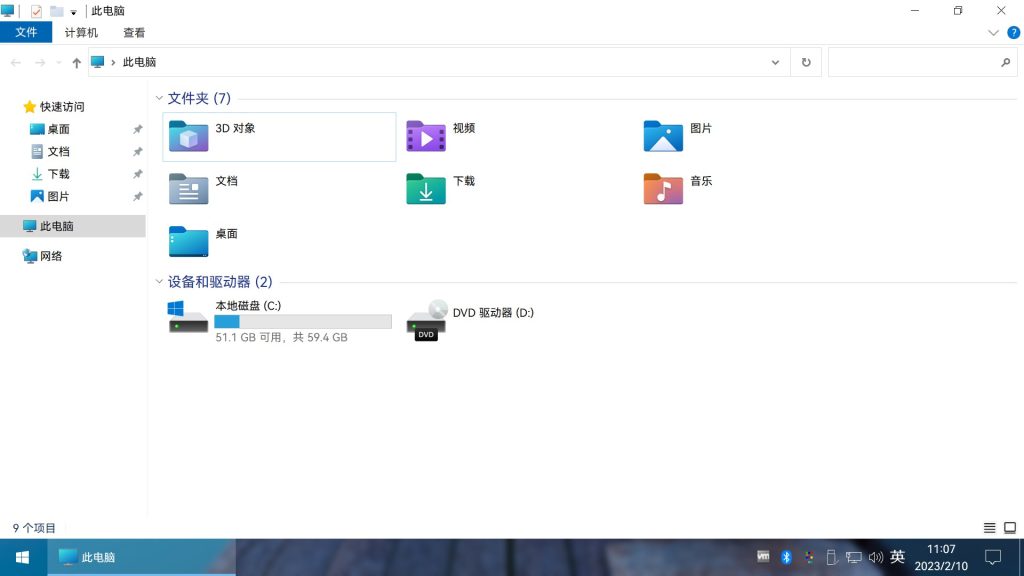This screenshot has width=1024, height=576.
Task: Create a new folder via quick access toolbar icon
Action: [x=56, y=10]
